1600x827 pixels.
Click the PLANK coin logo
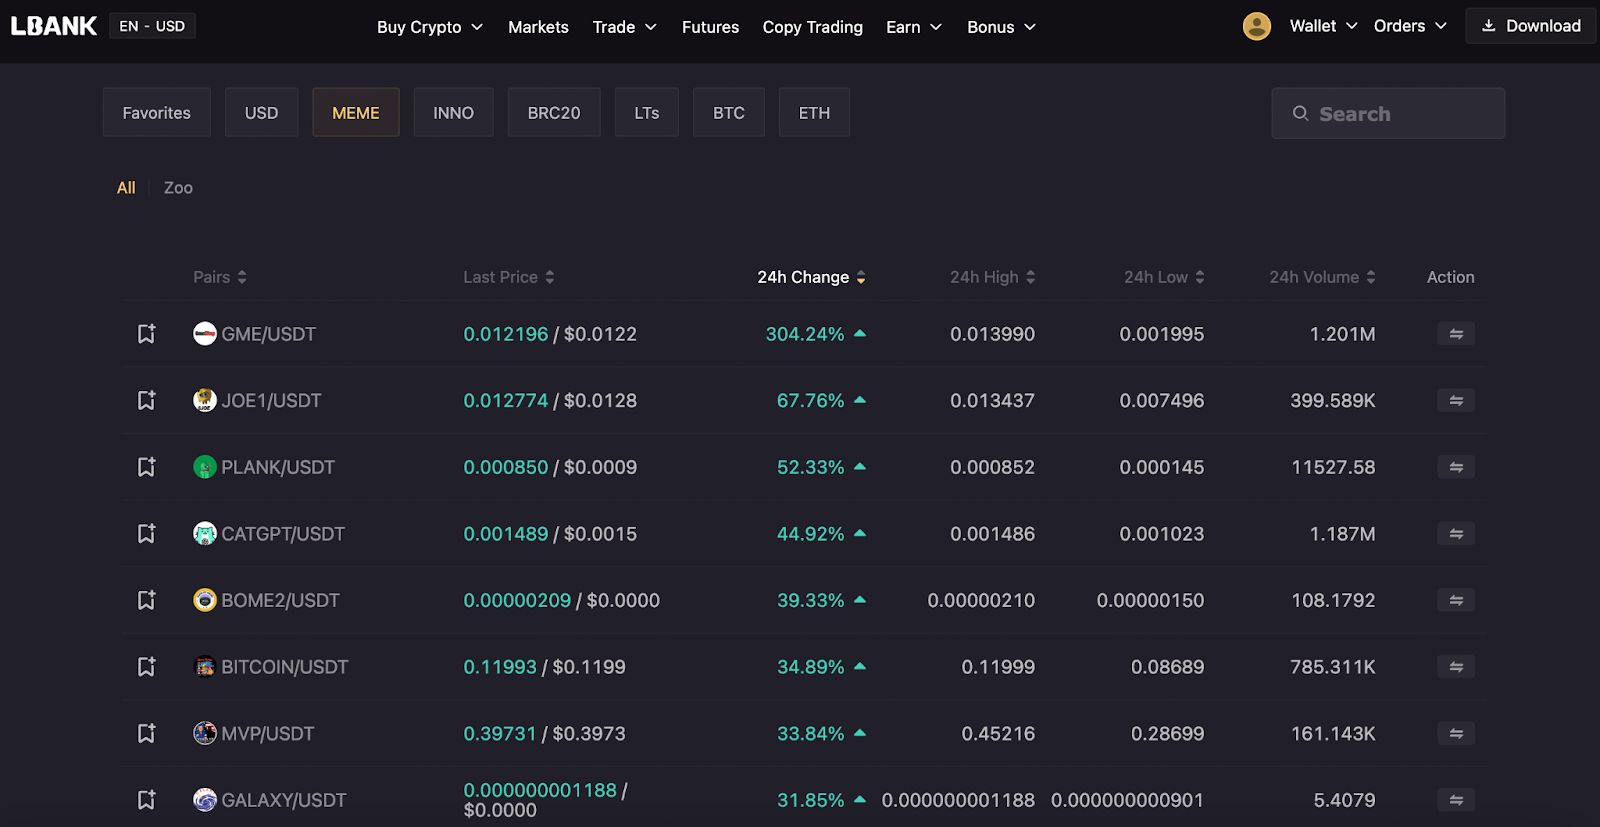[x=205, y=467]
